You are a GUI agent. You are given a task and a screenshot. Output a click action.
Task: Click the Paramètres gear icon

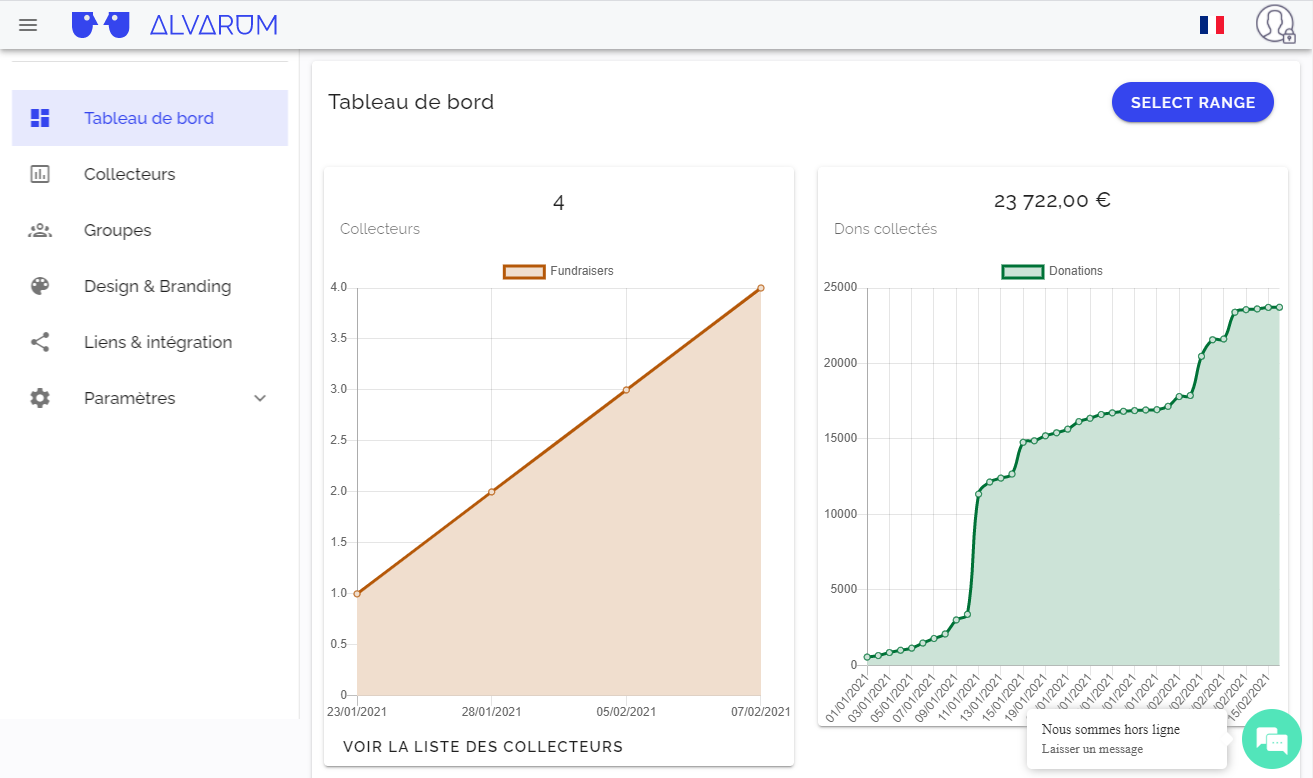(x=40, y=398)
